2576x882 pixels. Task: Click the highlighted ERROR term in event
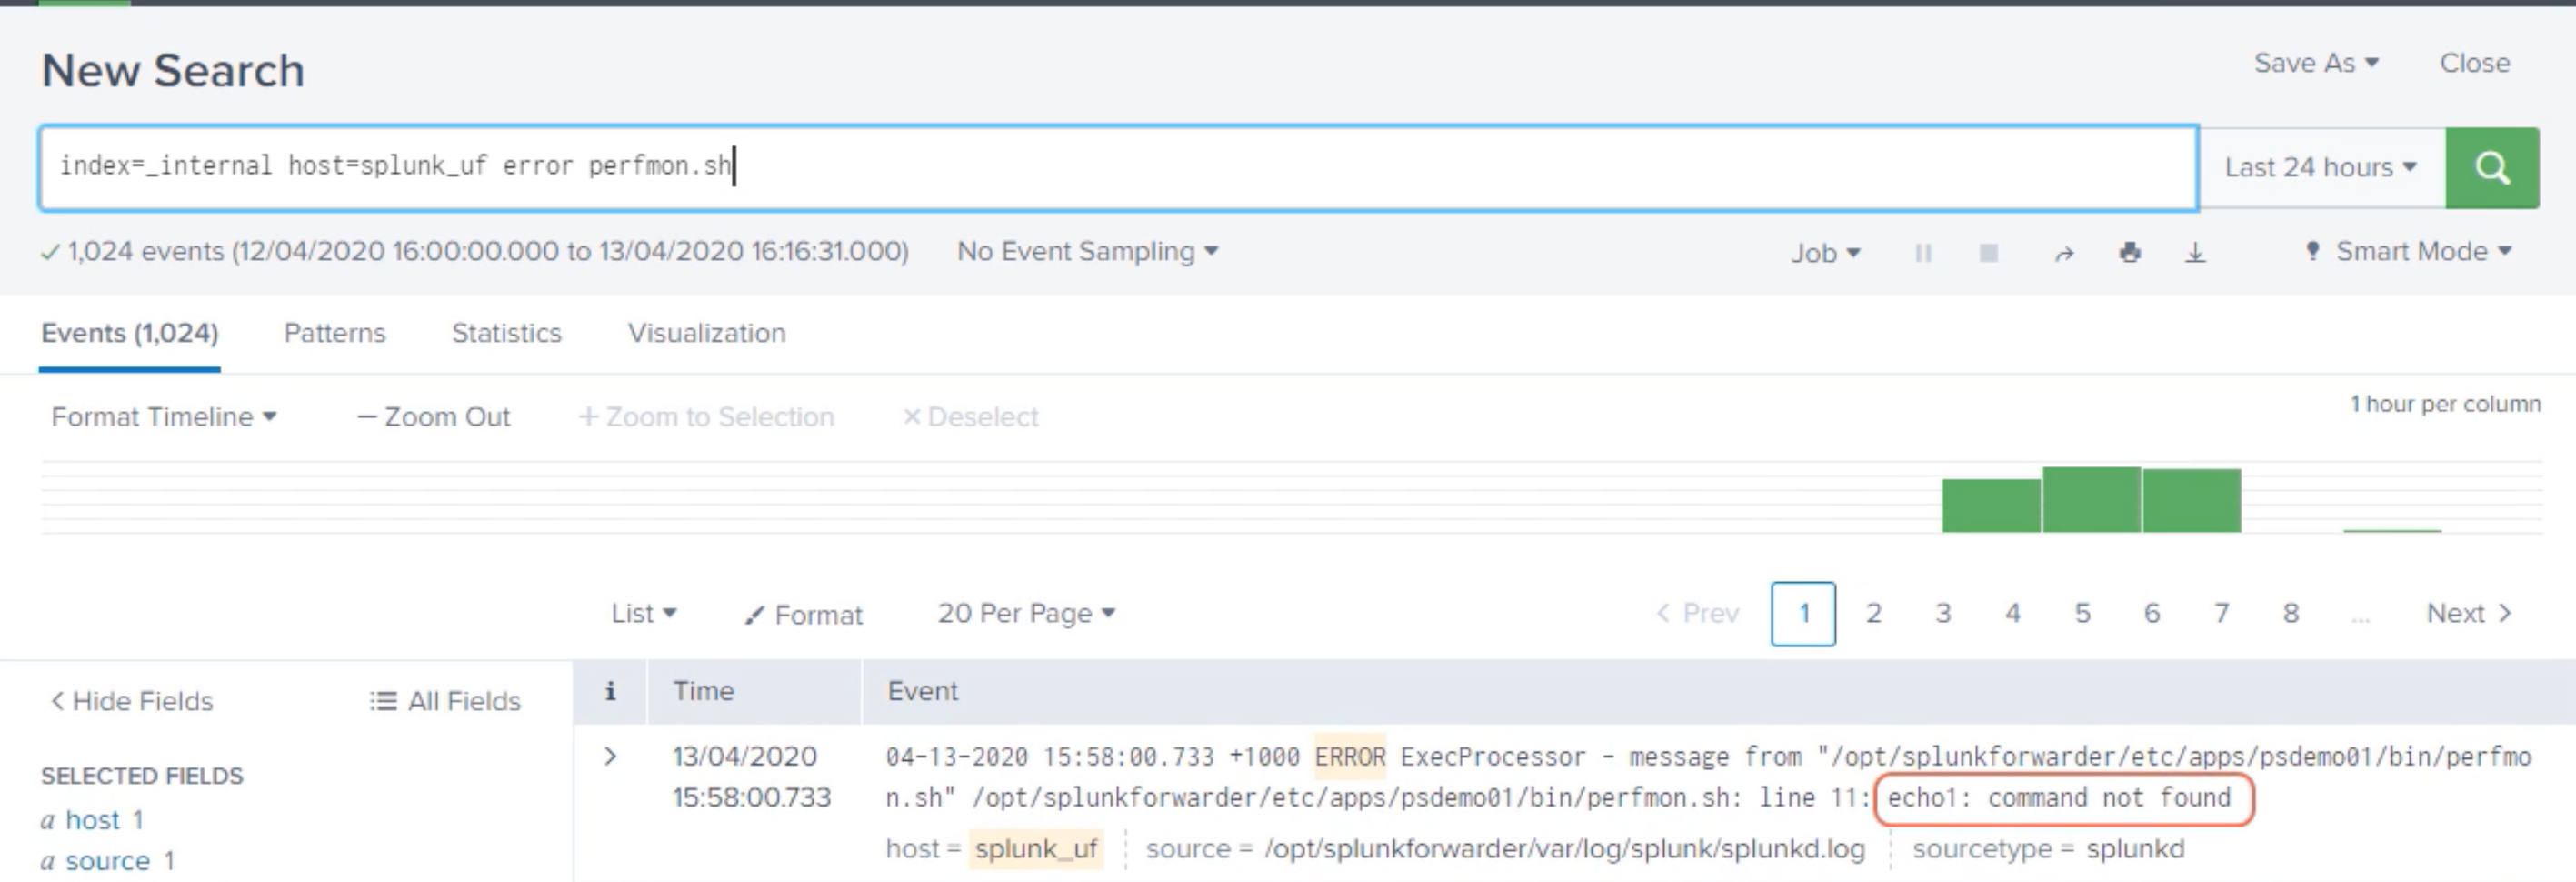1350,757
